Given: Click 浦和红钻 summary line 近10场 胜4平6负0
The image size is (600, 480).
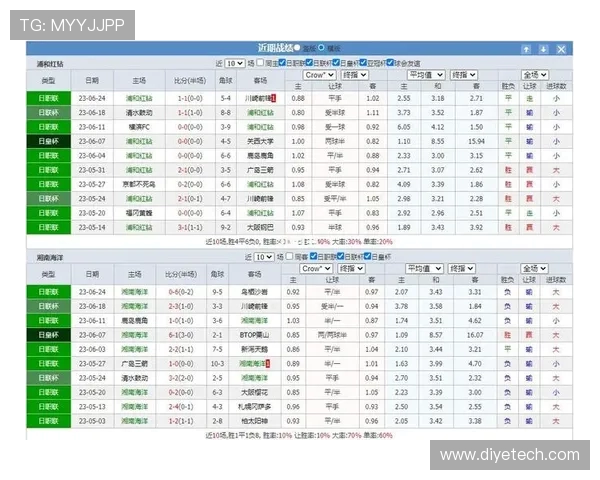Looking at the screenshot, I should coord(299,242).
